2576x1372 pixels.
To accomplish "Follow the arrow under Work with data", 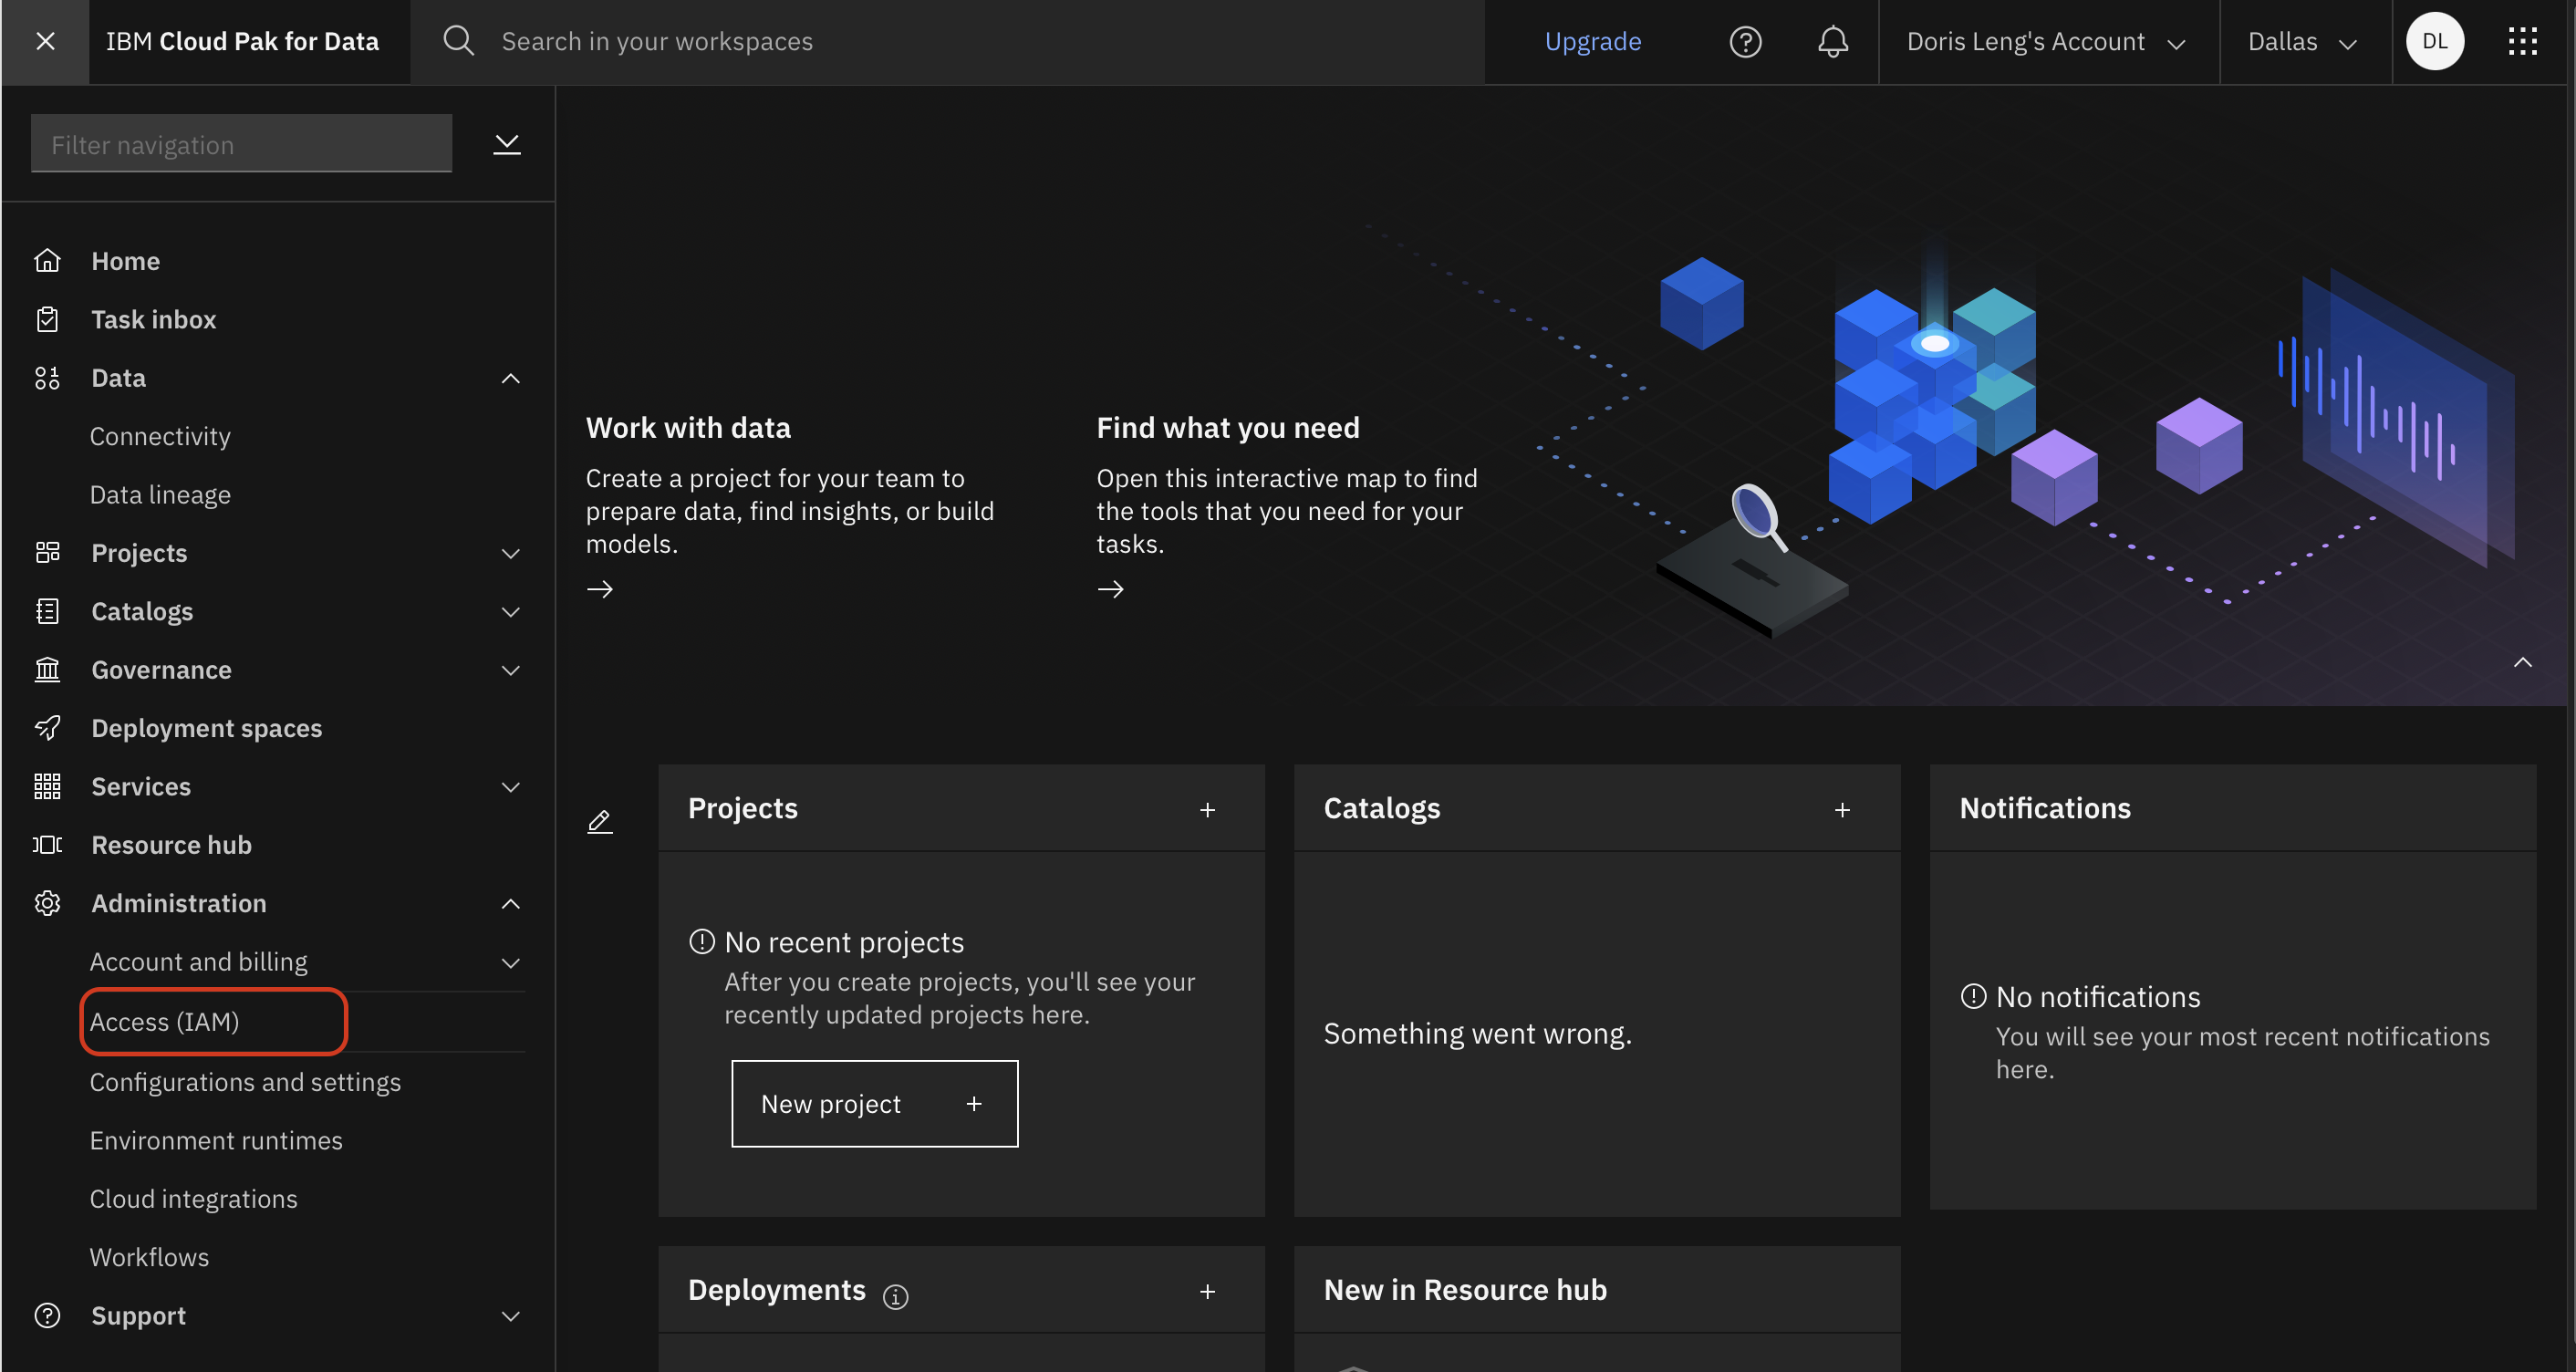I will (599, 589).
